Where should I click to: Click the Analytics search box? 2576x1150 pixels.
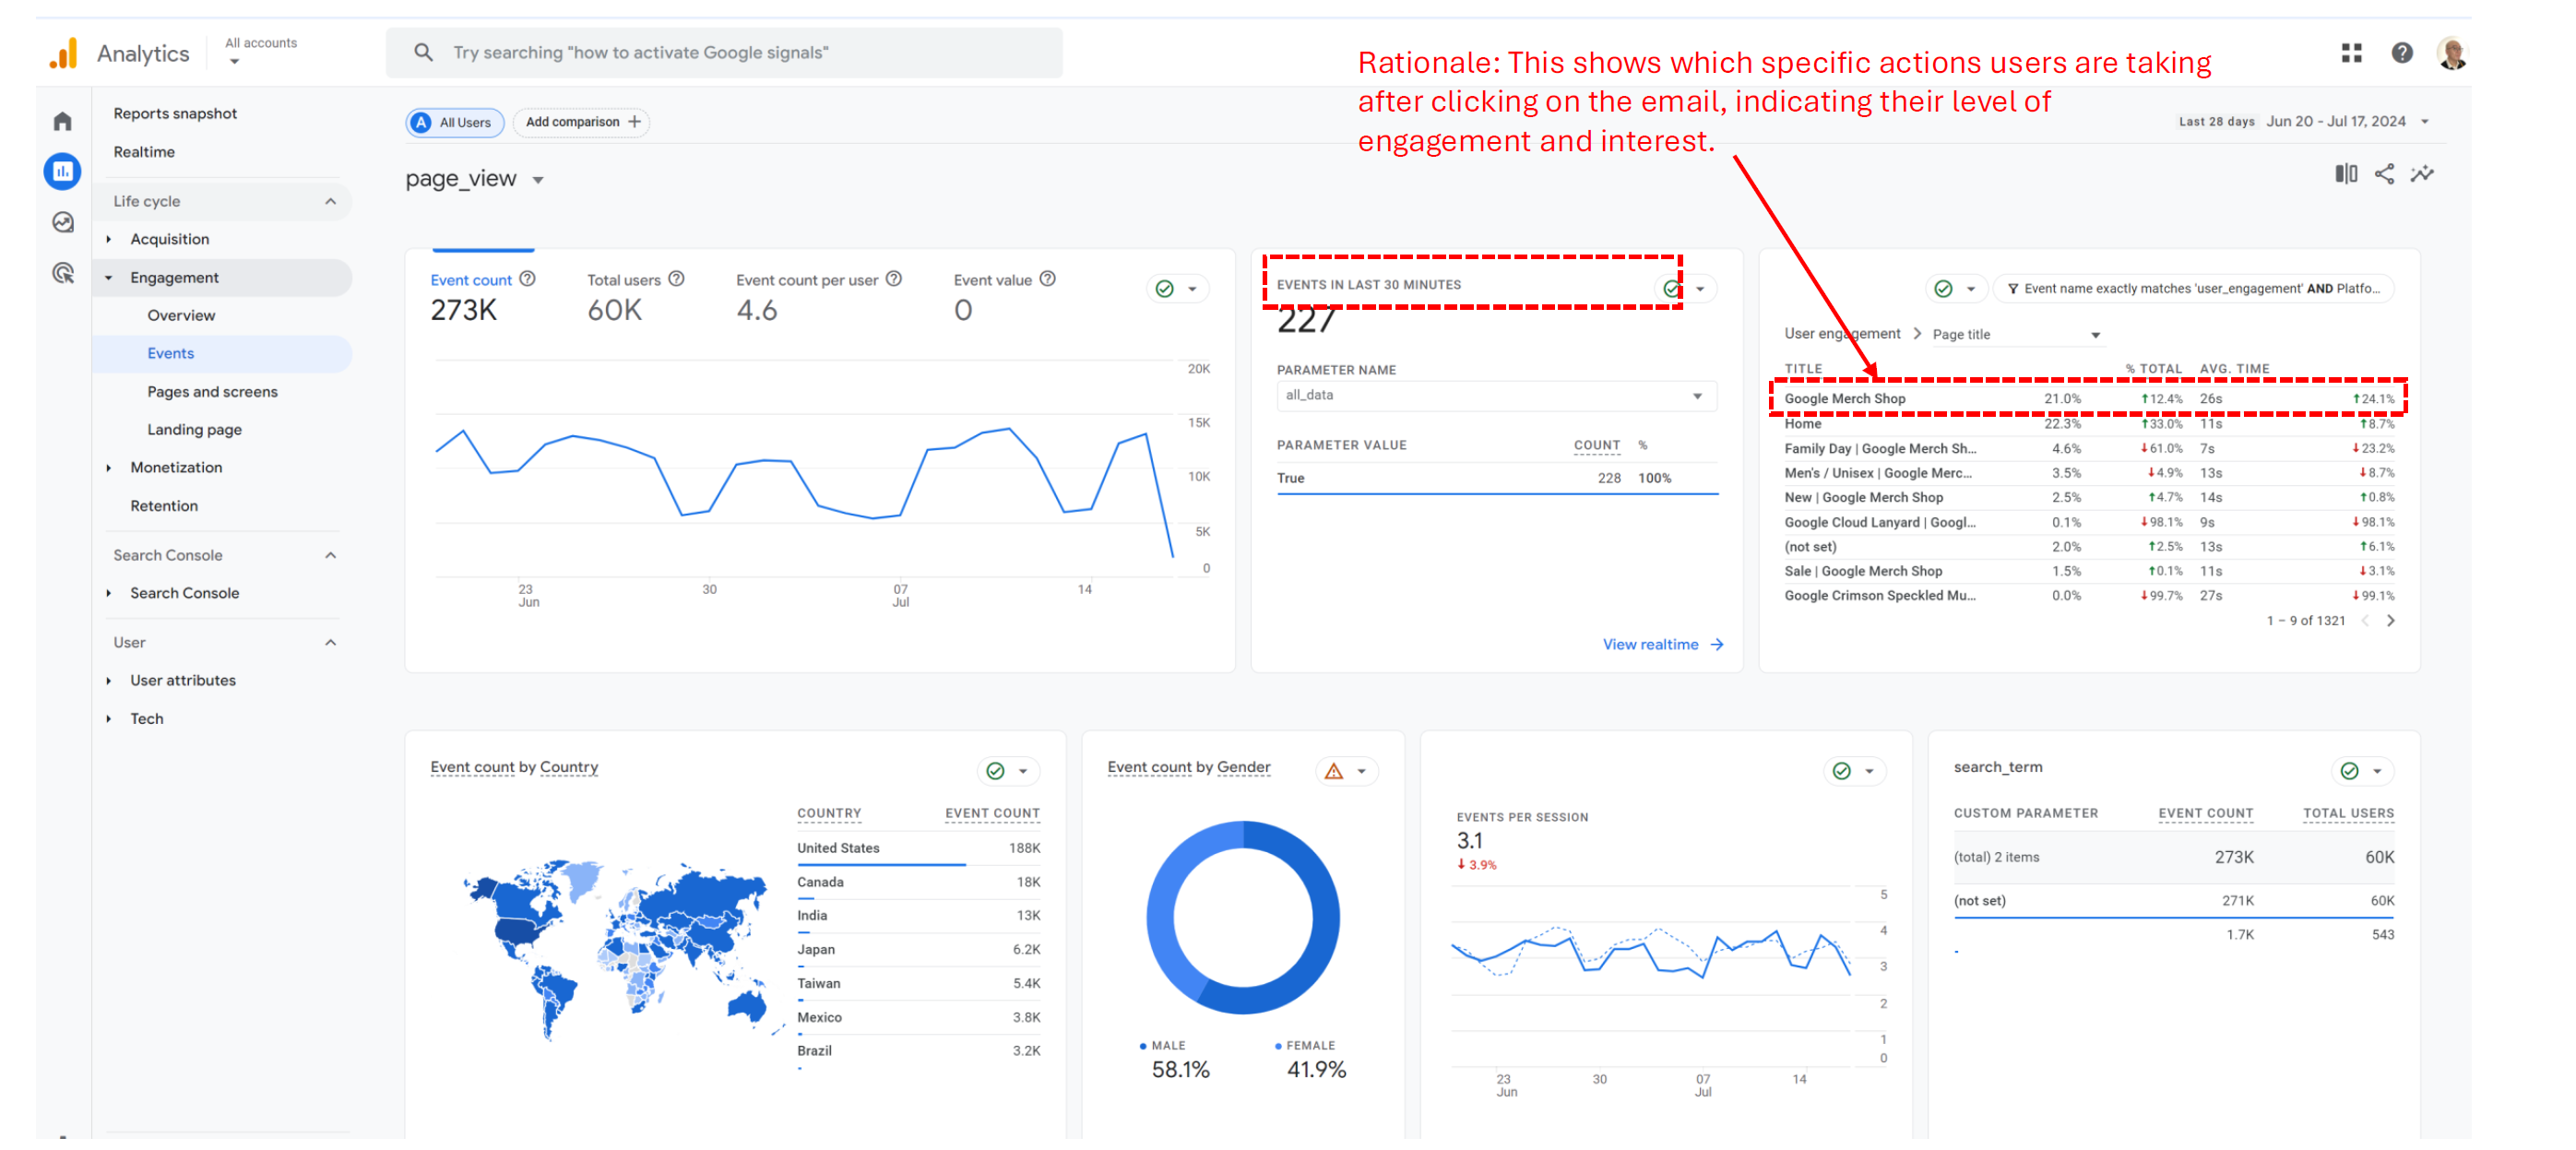(724, 53)
